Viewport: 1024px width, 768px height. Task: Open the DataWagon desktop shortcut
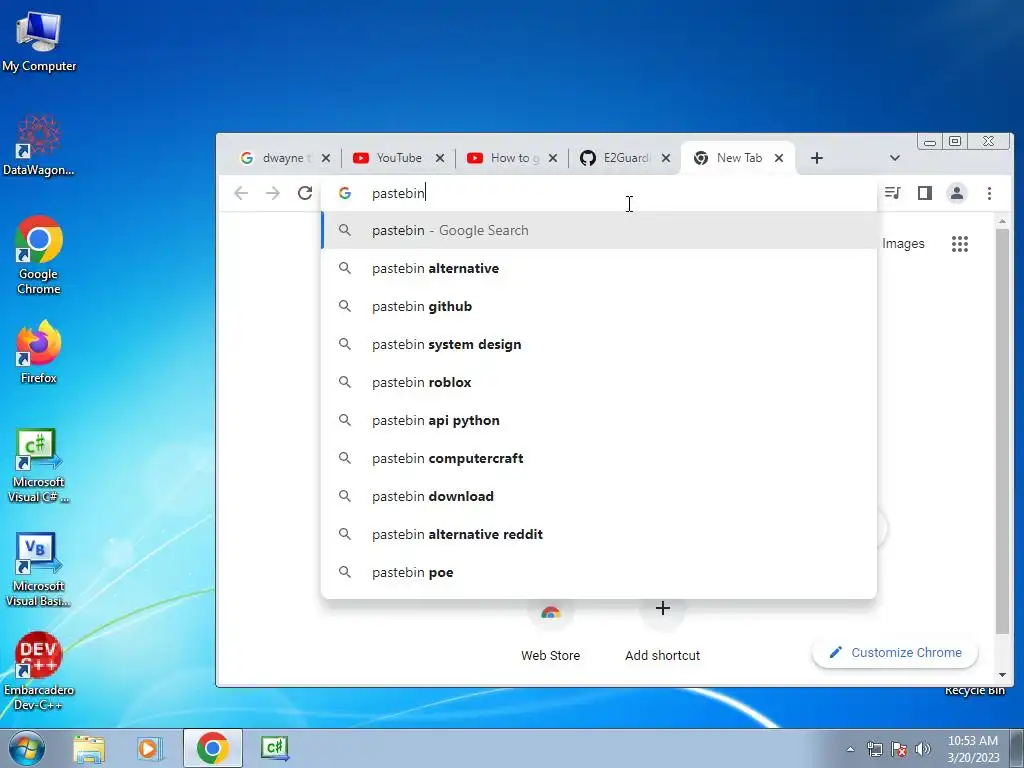39,145
